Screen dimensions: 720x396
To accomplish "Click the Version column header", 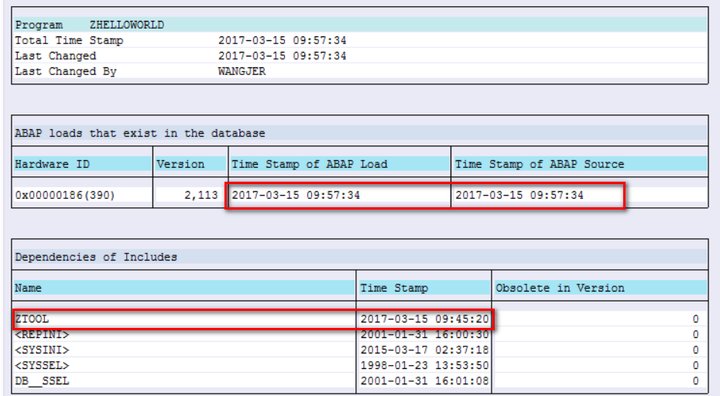I will pyautogui.click(x=180, y=164).
